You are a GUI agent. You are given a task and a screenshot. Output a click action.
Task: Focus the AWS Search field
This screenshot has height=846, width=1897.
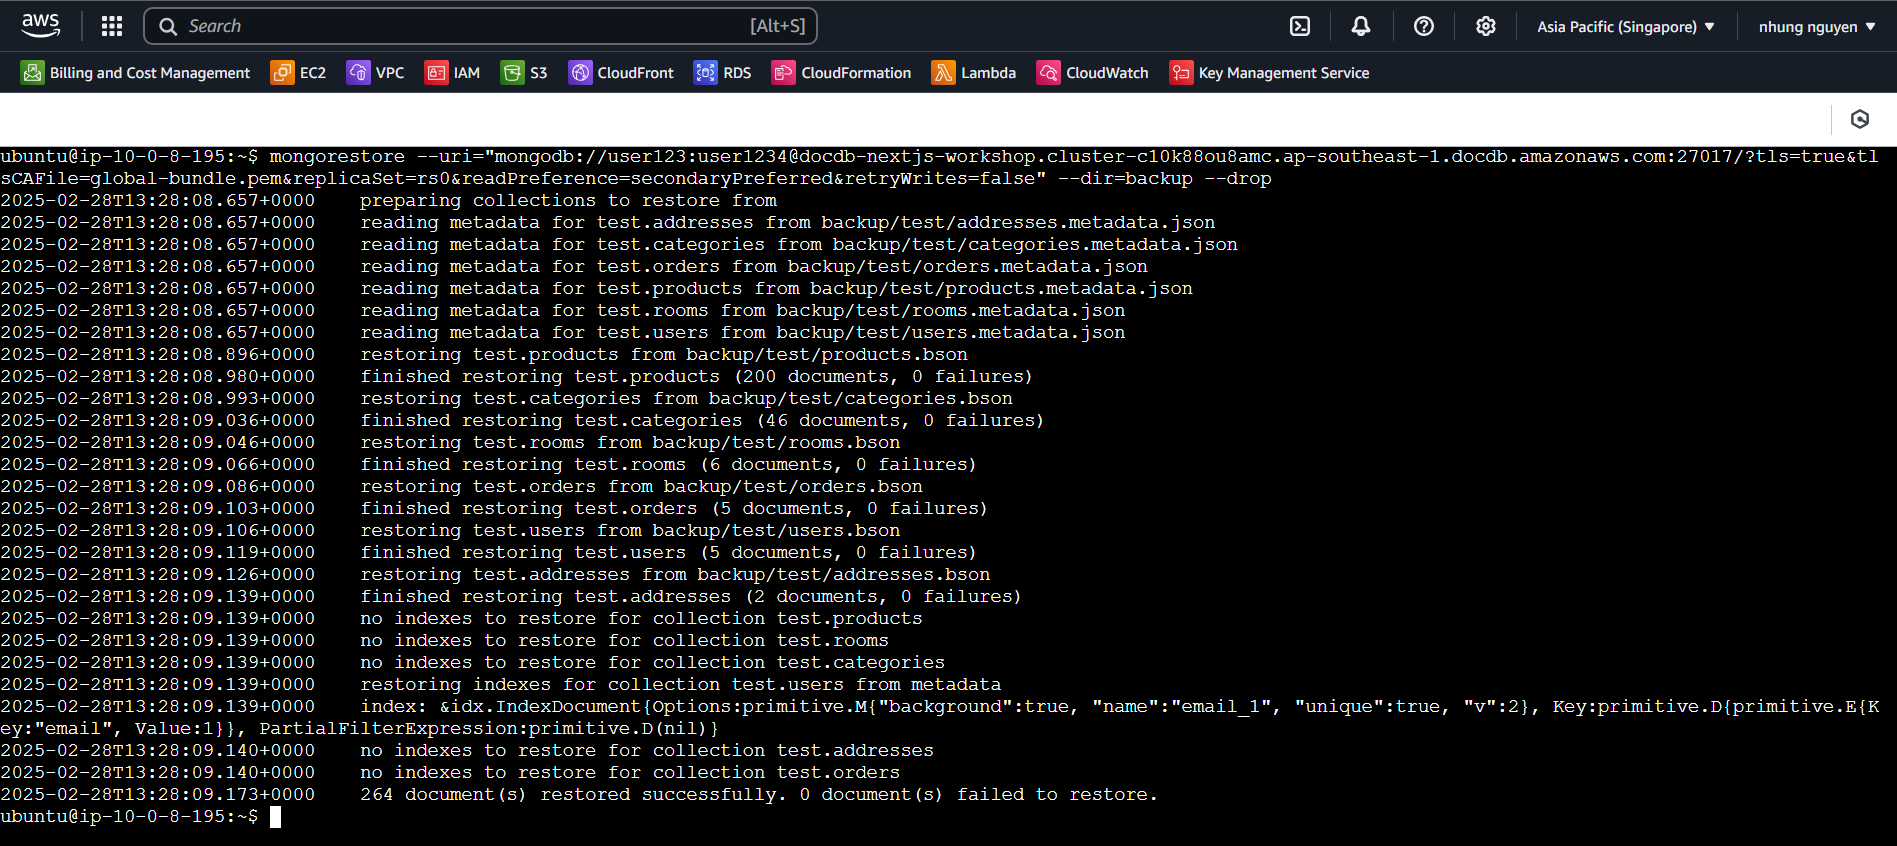click(x=480, y=26)
